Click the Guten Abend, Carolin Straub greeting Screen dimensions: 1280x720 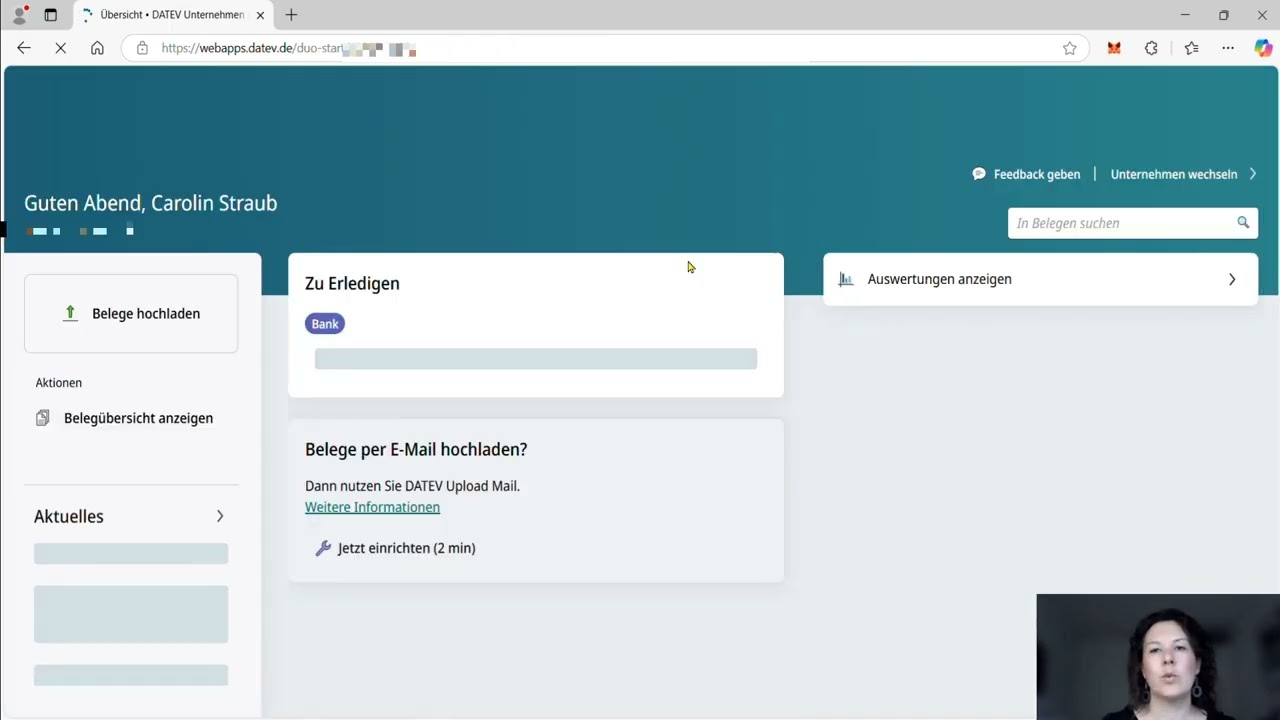pos(150,203)
